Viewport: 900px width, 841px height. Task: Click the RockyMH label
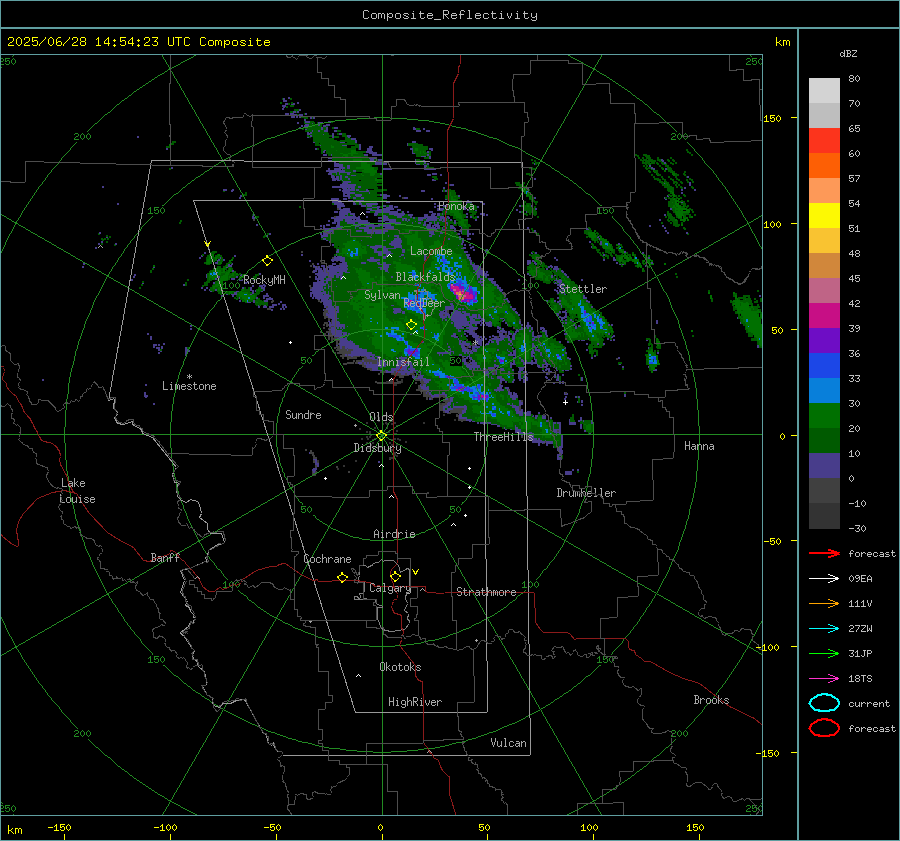pyautogui.click(x=264, y=280)
